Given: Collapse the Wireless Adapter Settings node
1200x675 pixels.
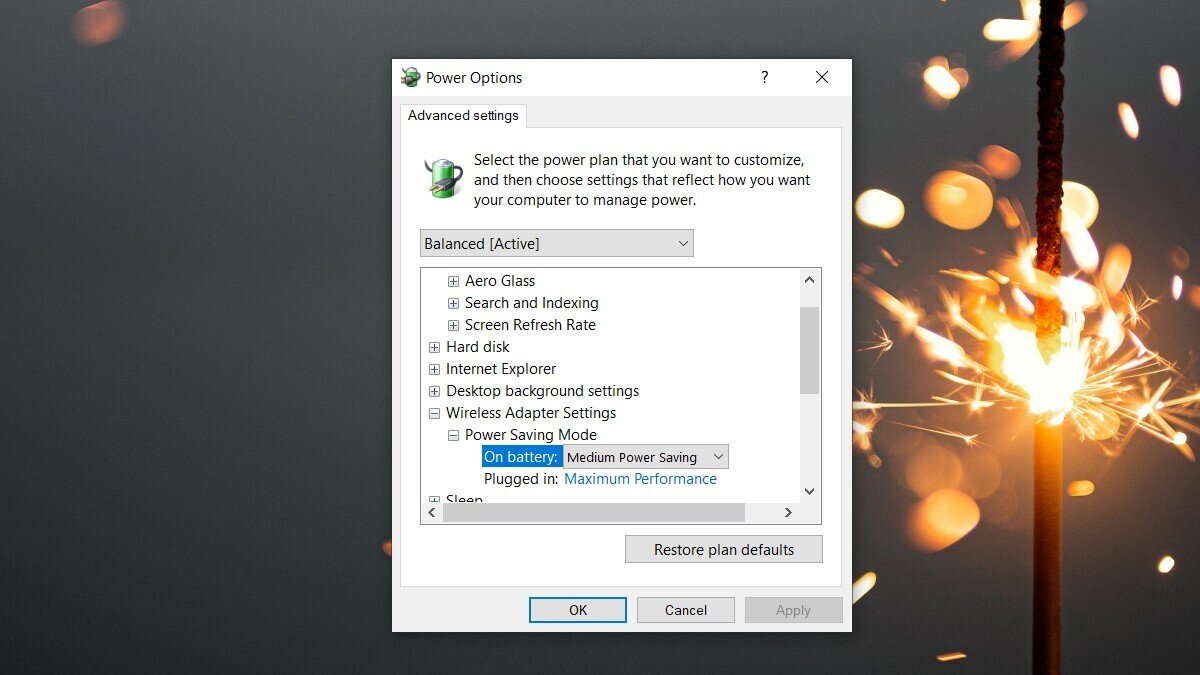Looking at the screenshot, I should click(x=434, y=413).
